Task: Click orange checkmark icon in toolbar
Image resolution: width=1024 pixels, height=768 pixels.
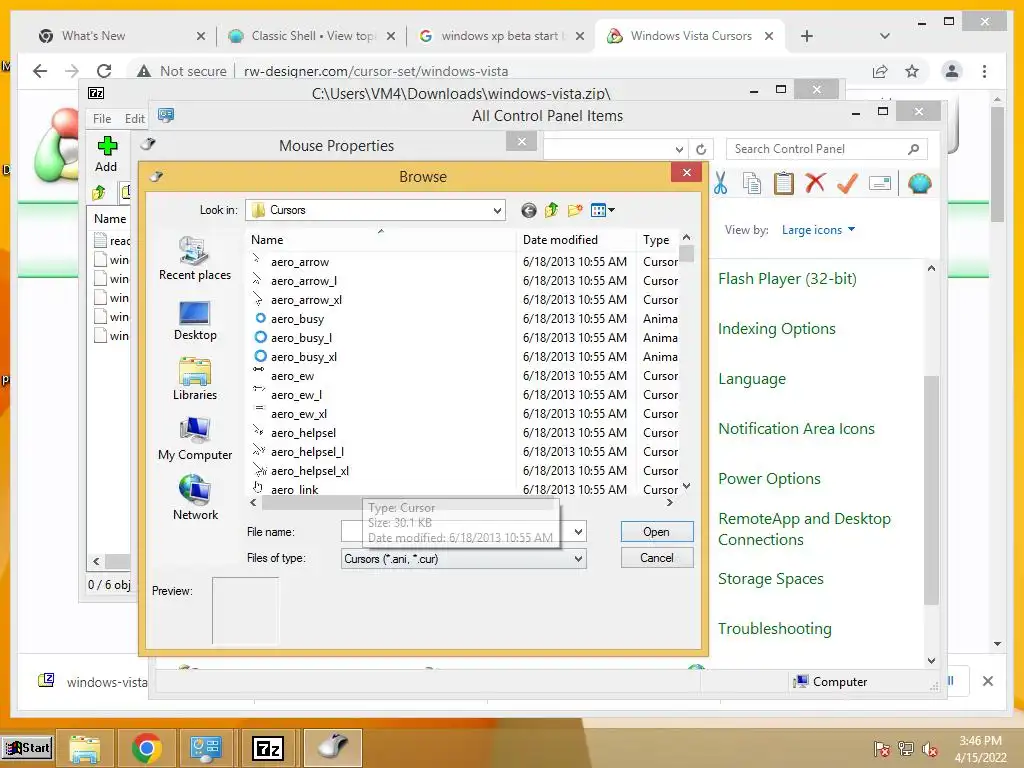Action: point(847,184)
